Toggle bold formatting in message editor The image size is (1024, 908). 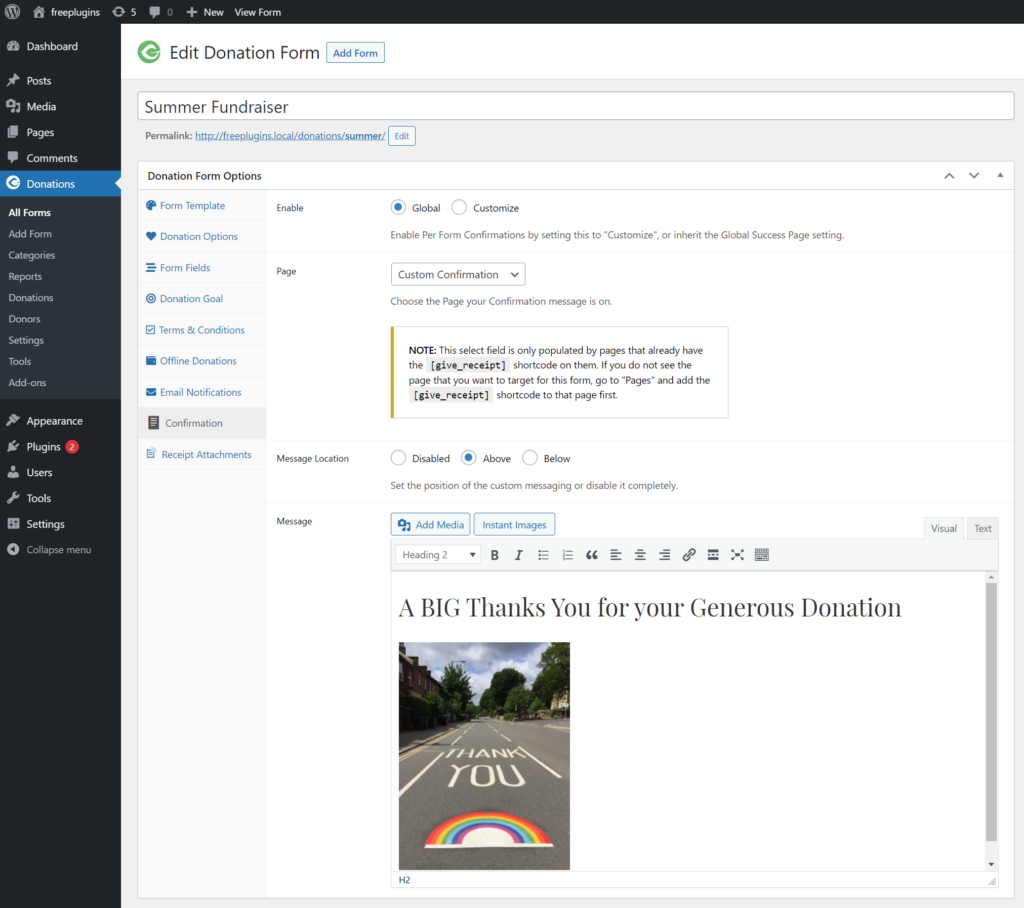click(494, 555)
